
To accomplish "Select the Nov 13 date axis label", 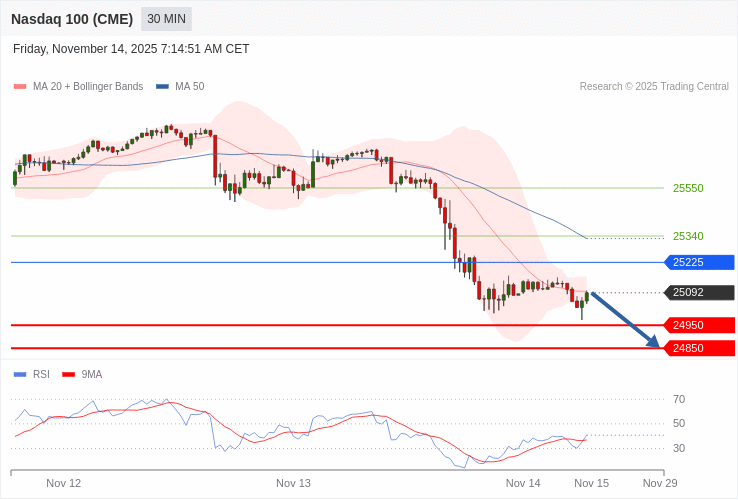I will point(293,483).
